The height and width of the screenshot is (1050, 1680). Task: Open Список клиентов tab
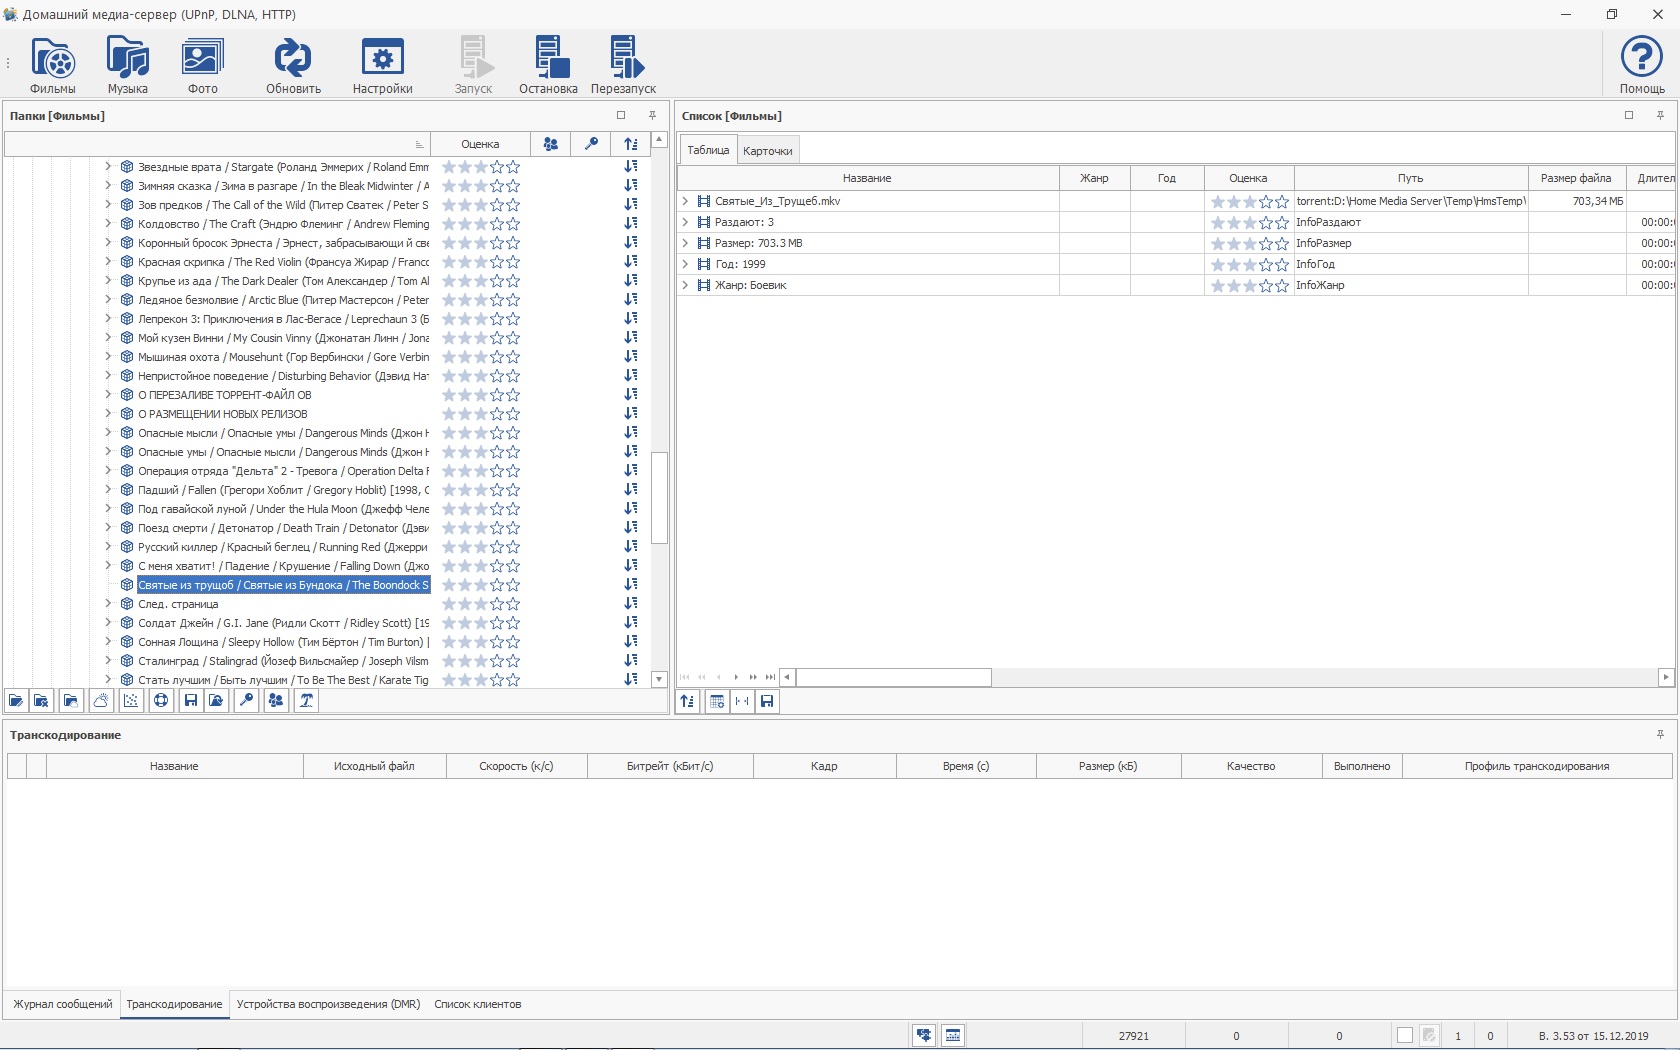pos(477,1004)
